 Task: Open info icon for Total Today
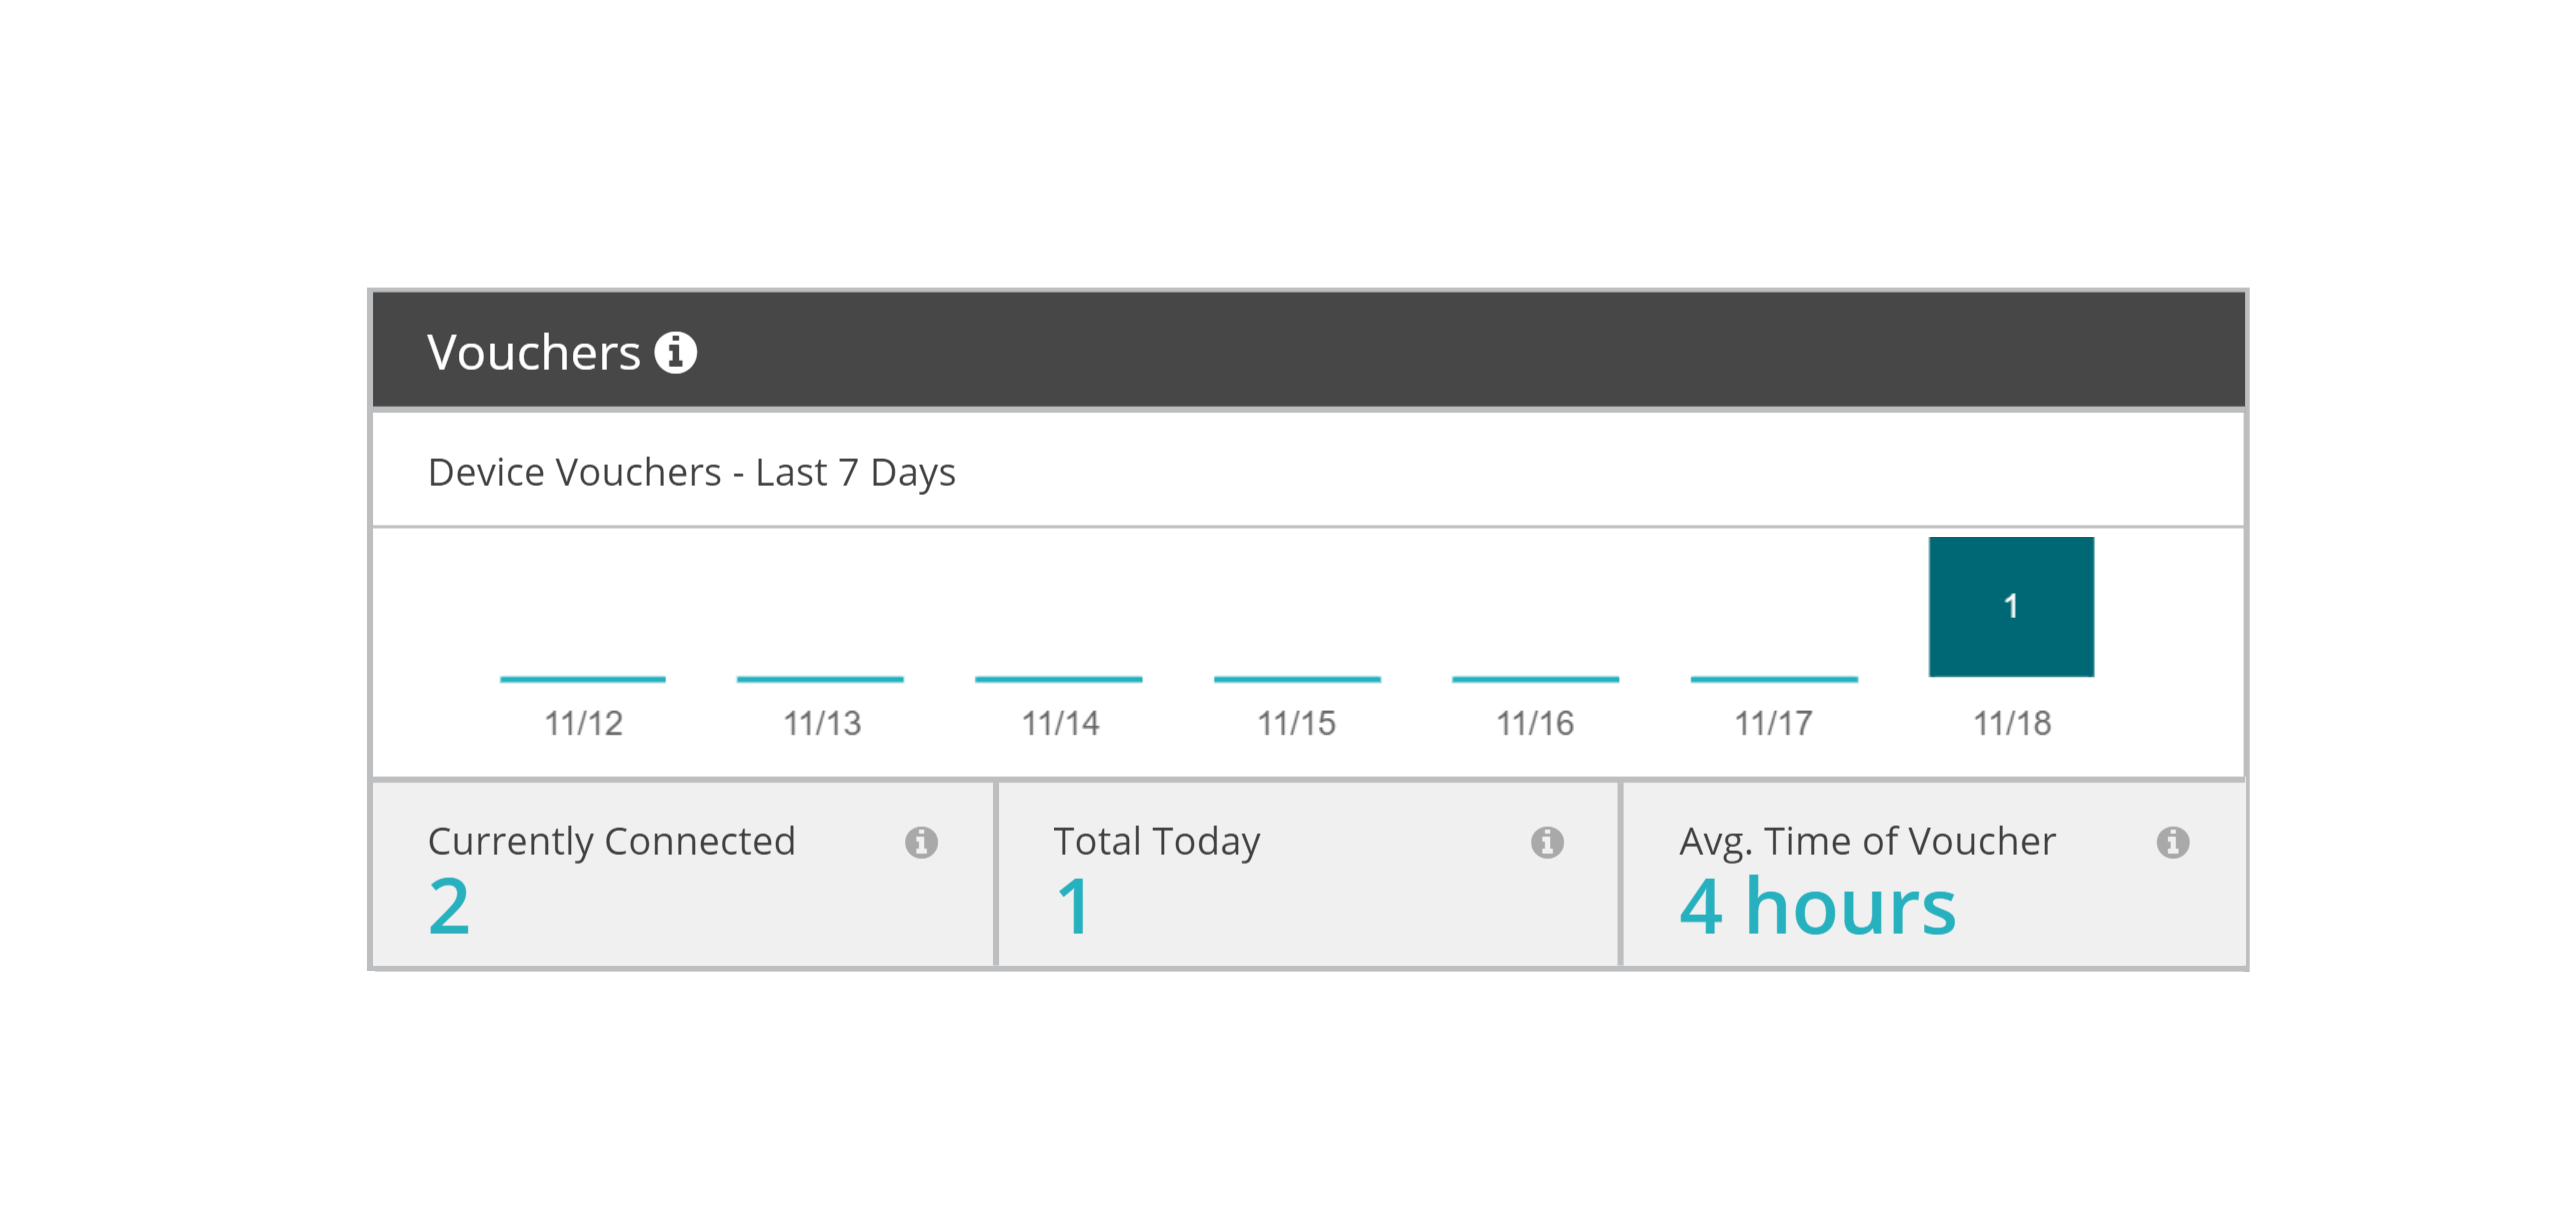pyautogui.click(x=1546, y=842)
